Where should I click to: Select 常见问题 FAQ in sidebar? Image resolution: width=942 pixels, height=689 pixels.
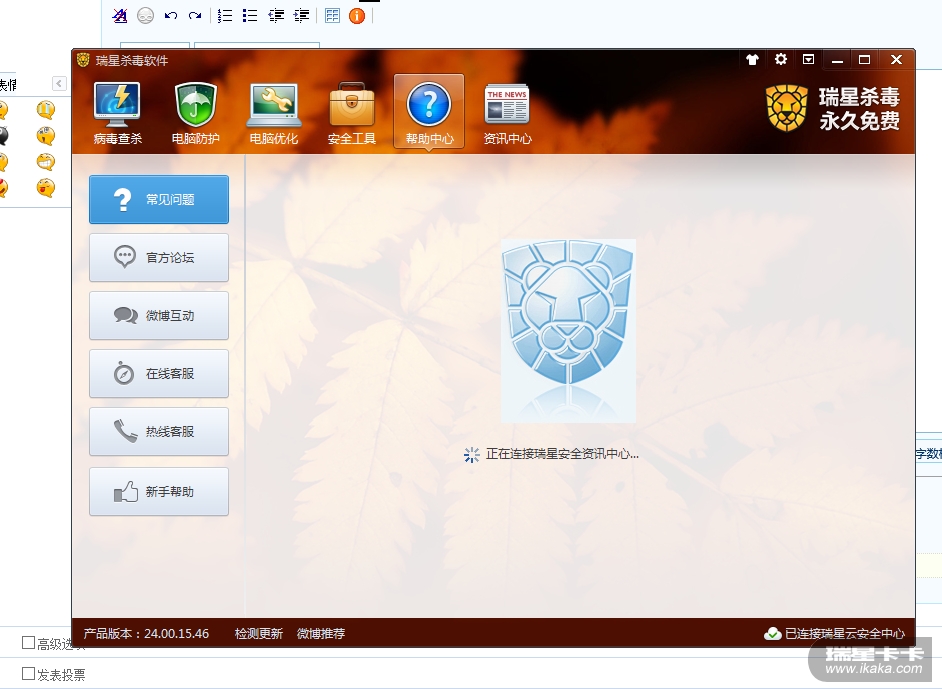(x=159, y=199)
